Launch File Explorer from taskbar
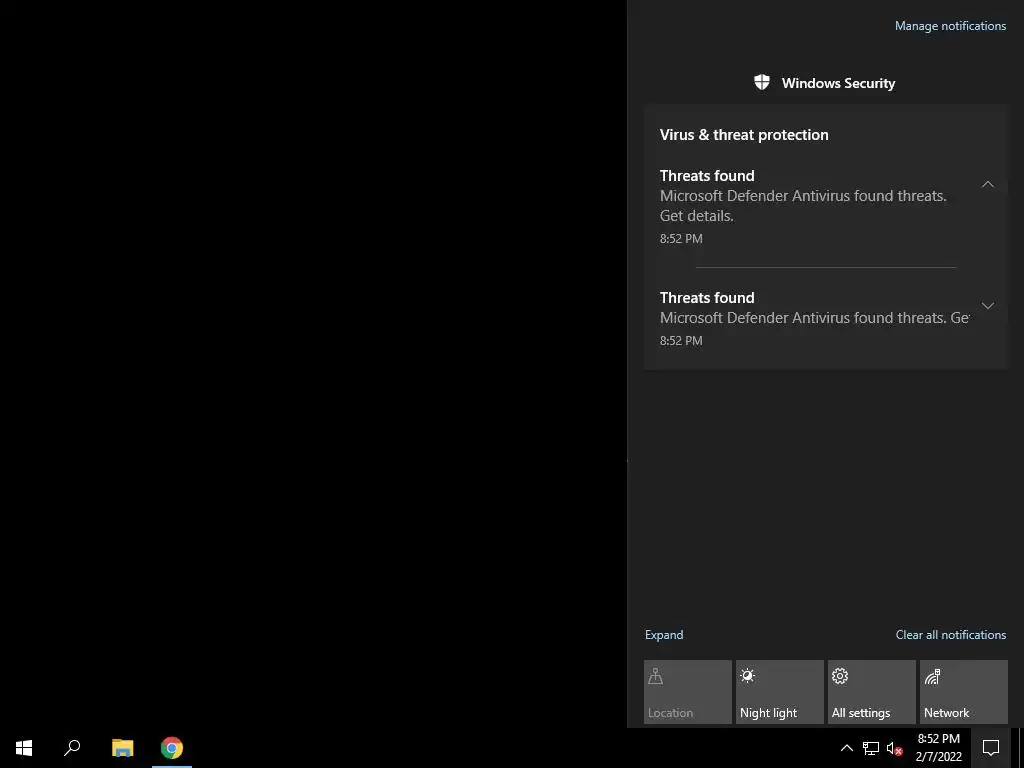Screen dimensions: 1024x768 coord(122,748)
